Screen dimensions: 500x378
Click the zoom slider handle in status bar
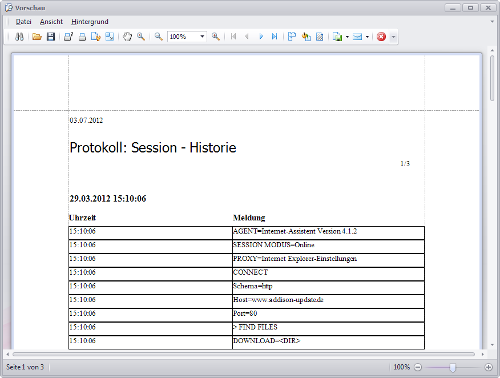click(x=452, y=367)
